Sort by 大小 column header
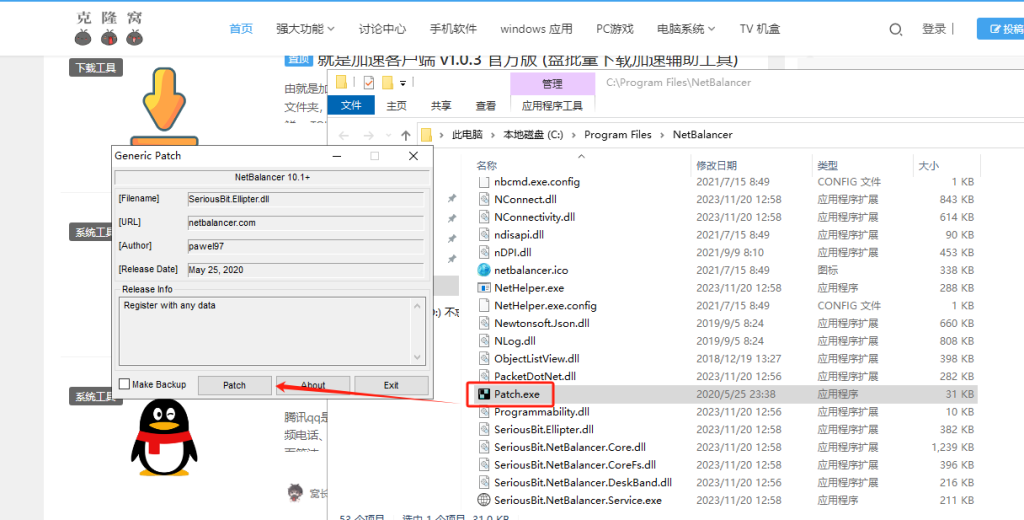1024x520 pixels. 929,166
